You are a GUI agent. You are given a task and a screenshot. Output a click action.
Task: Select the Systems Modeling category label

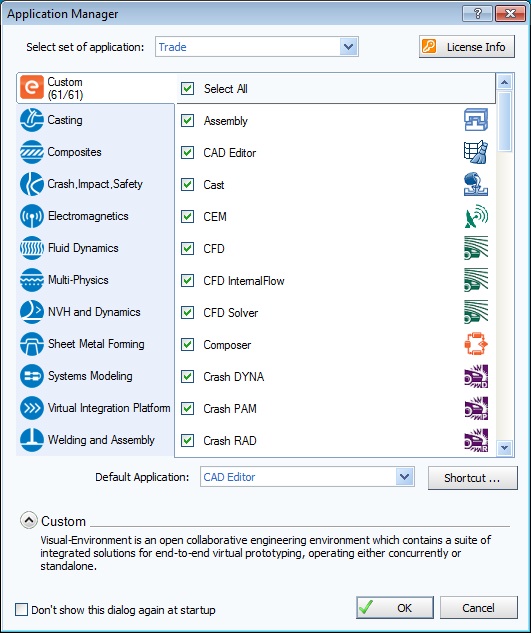(90, 376)
